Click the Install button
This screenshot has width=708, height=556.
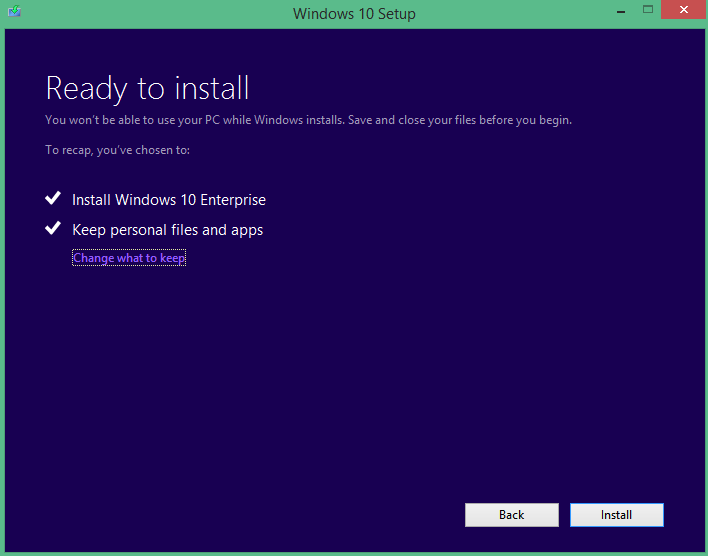616,515
